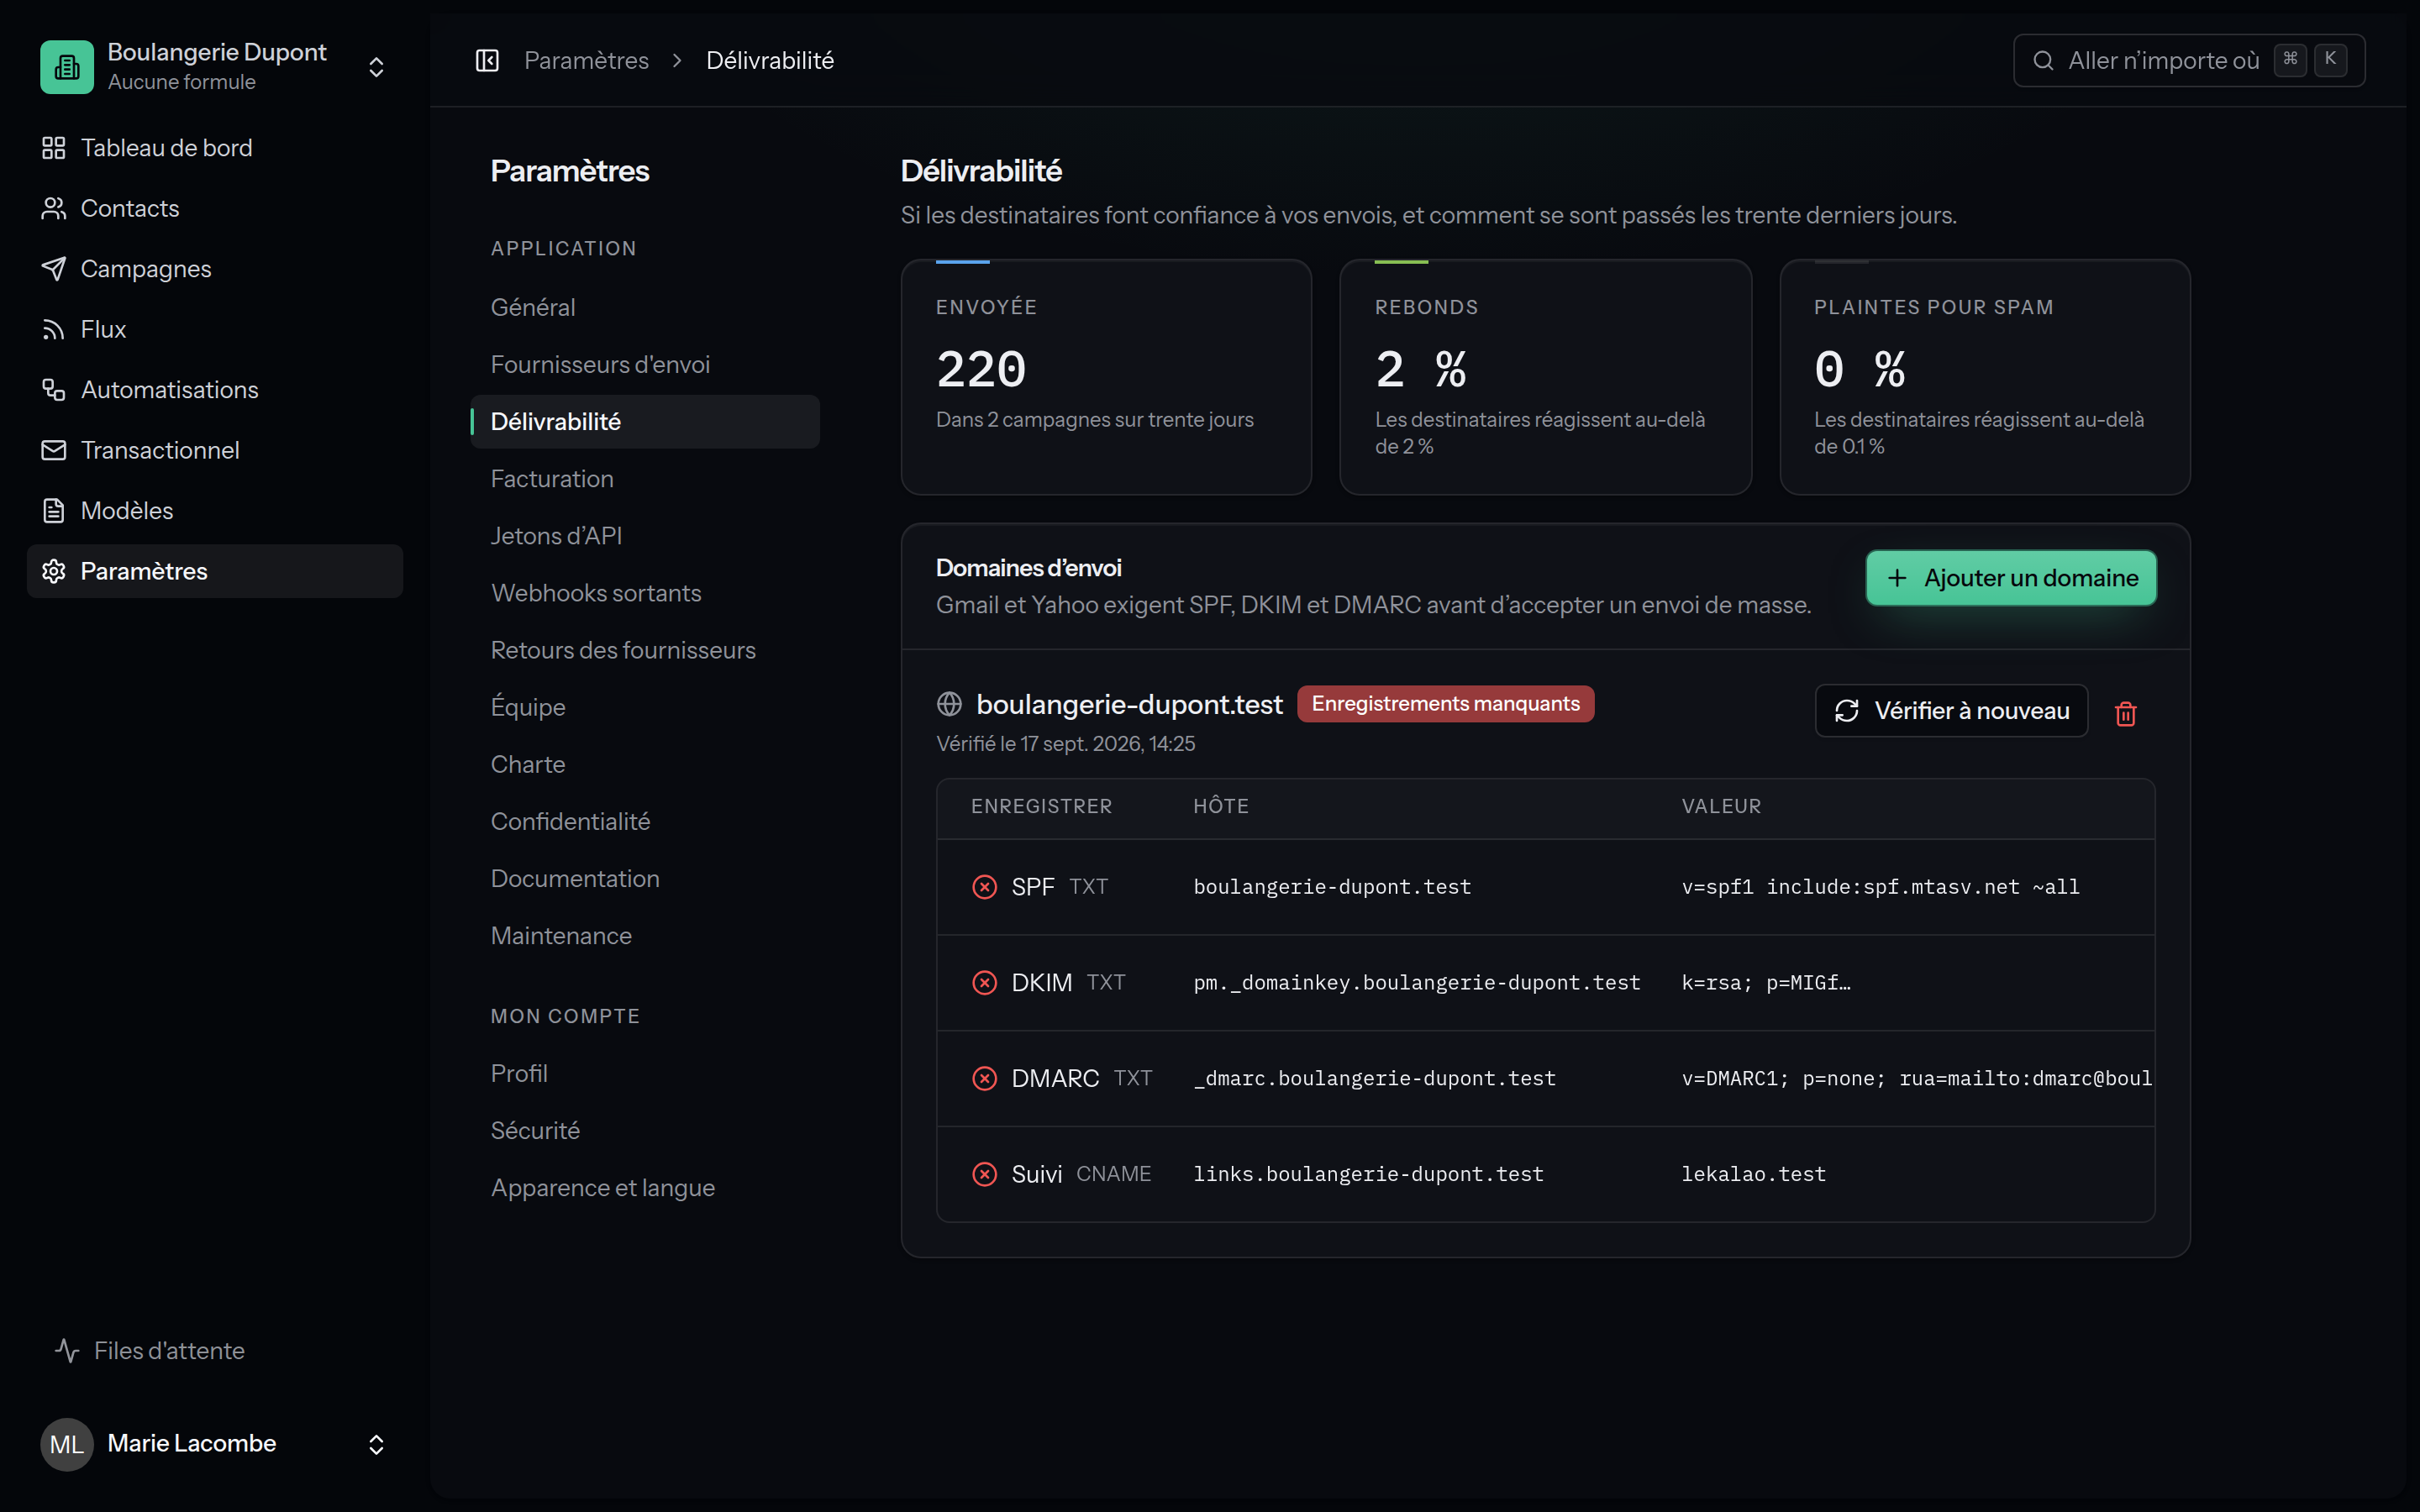The height and width of the screenshot is (1512, 2420).
Task: Open Général settings
Action: (645, 307)
